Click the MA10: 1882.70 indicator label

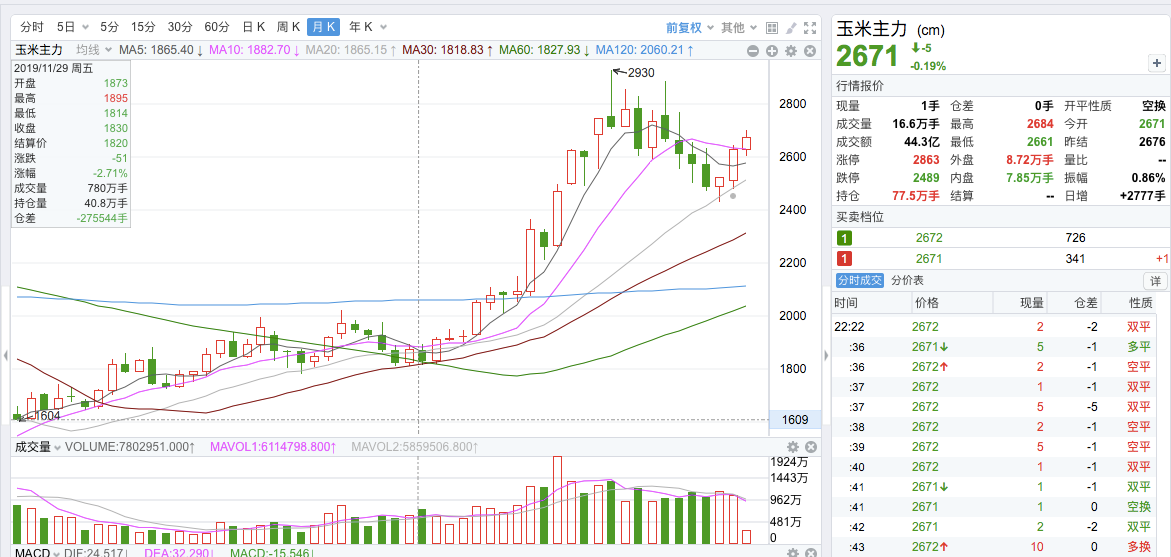[255, 50]
